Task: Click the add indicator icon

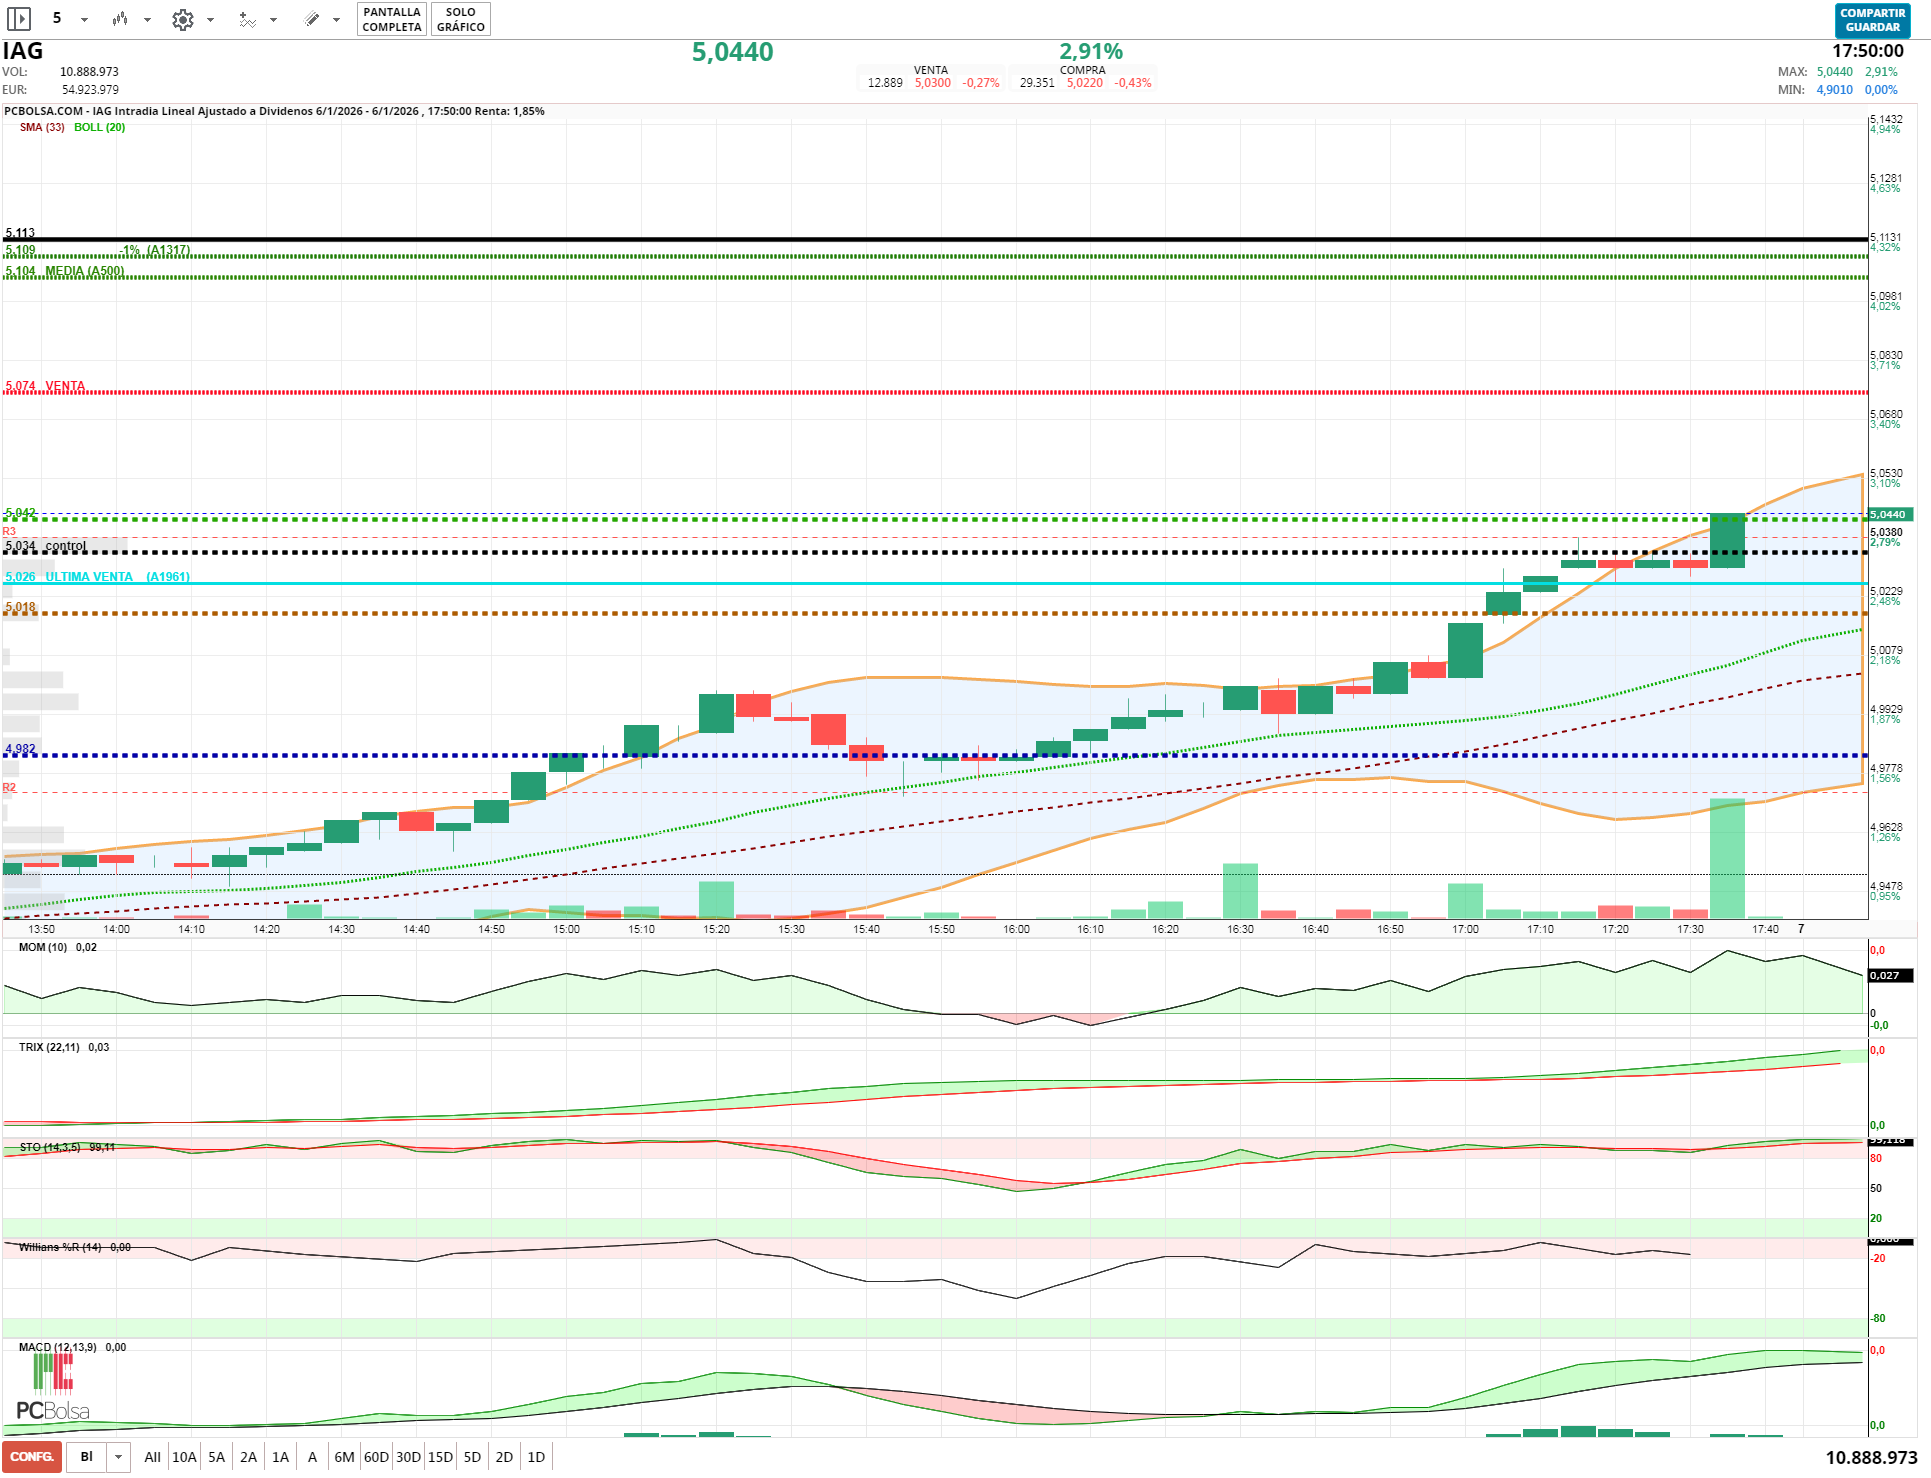Action: pyautogui.click(x=247, y=19)
